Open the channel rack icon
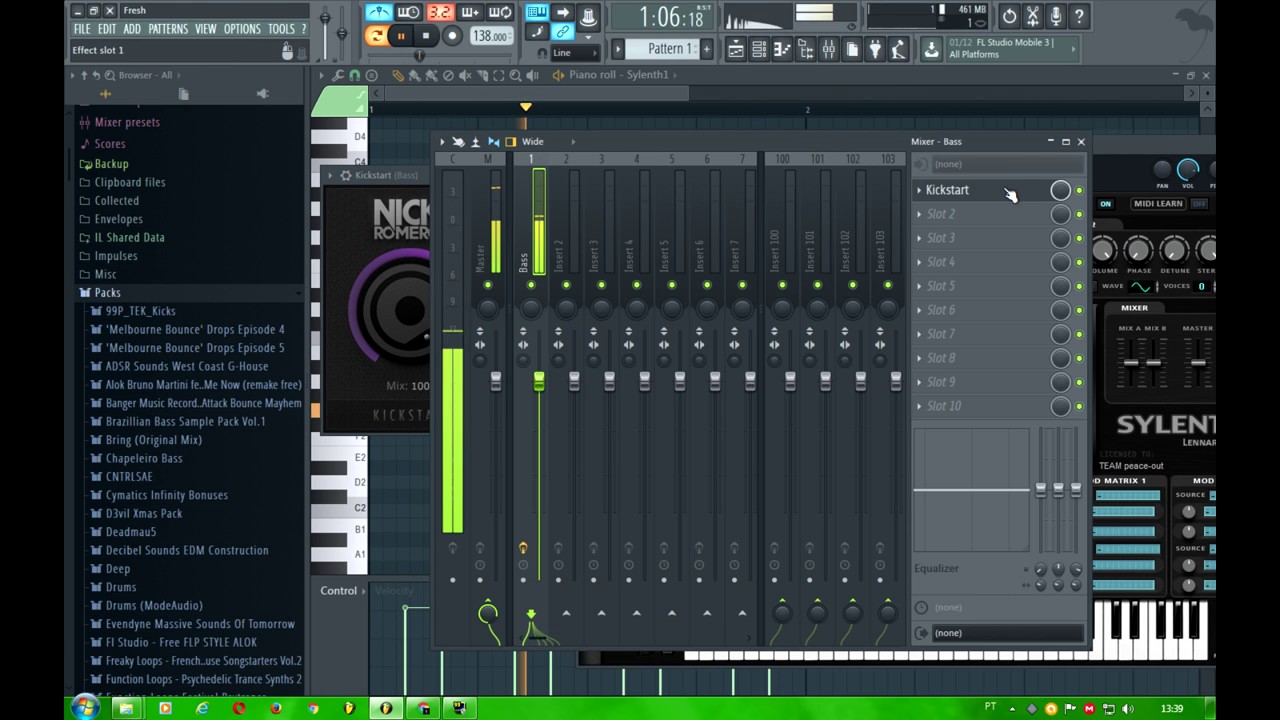This screenshot has height=720, width=1280. [758, 49]
